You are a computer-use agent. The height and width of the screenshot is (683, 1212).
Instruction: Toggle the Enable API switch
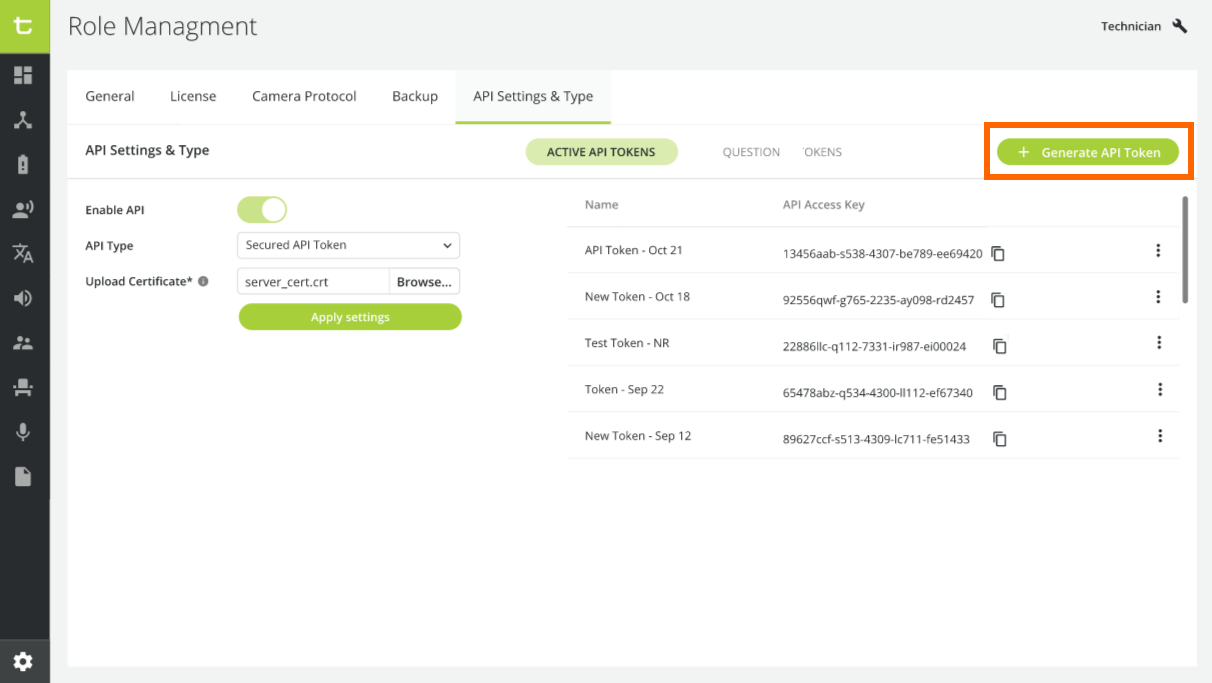[x=262, y=209]
